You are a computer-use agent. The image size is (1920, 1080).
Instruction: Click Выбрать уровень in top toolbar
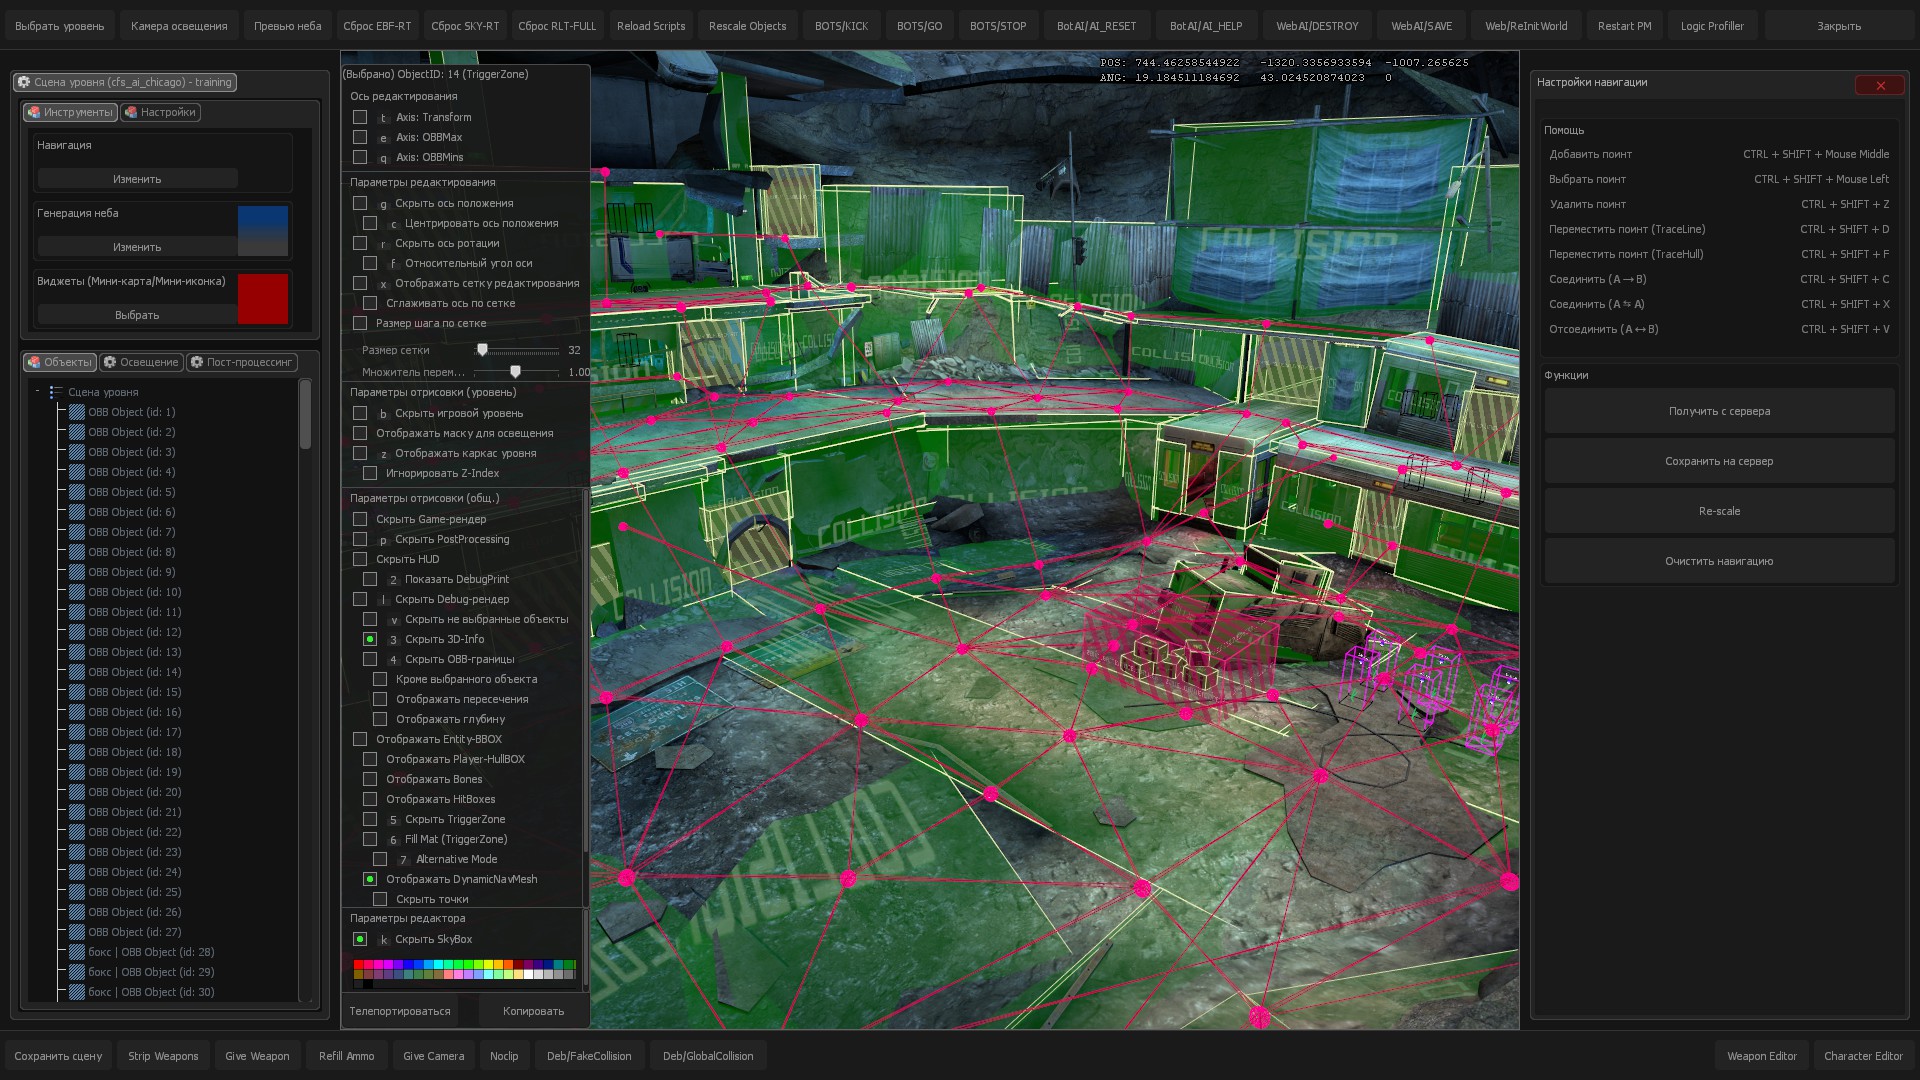pyautogui.click(x=60, y=26)
